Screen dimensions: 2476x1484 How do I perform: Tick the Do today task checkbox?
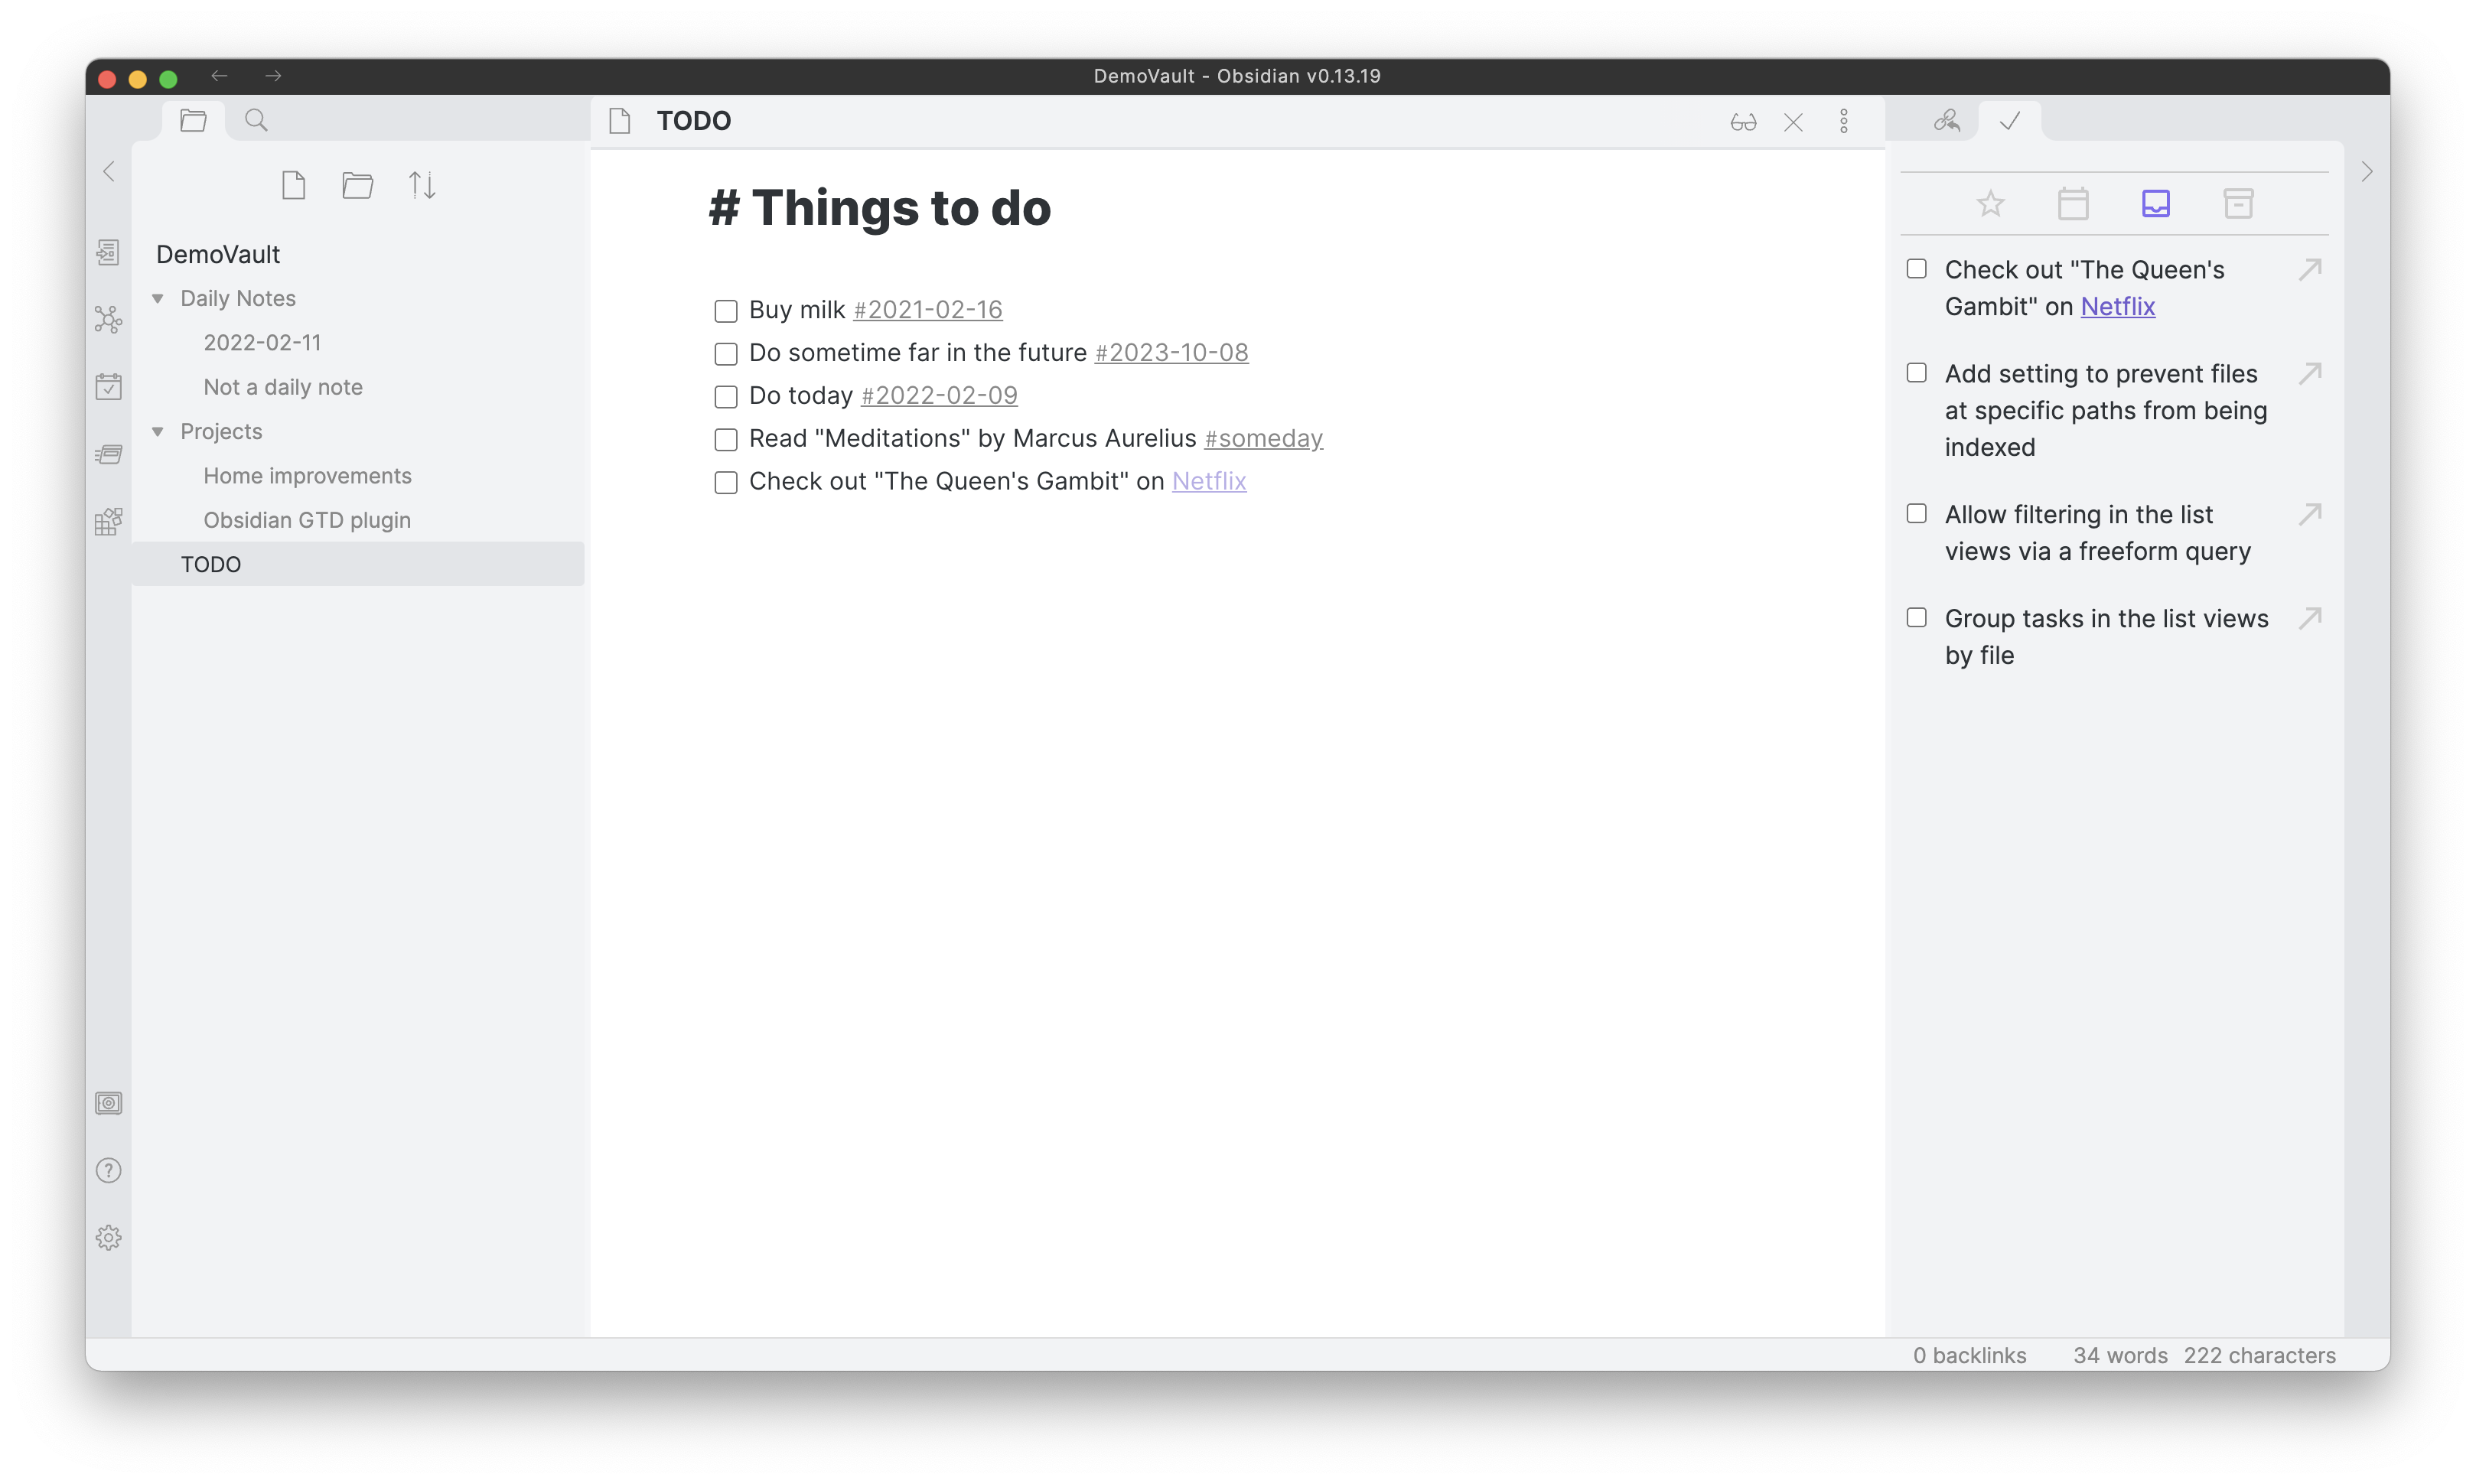pyautogui.click(x=726, y=397)
